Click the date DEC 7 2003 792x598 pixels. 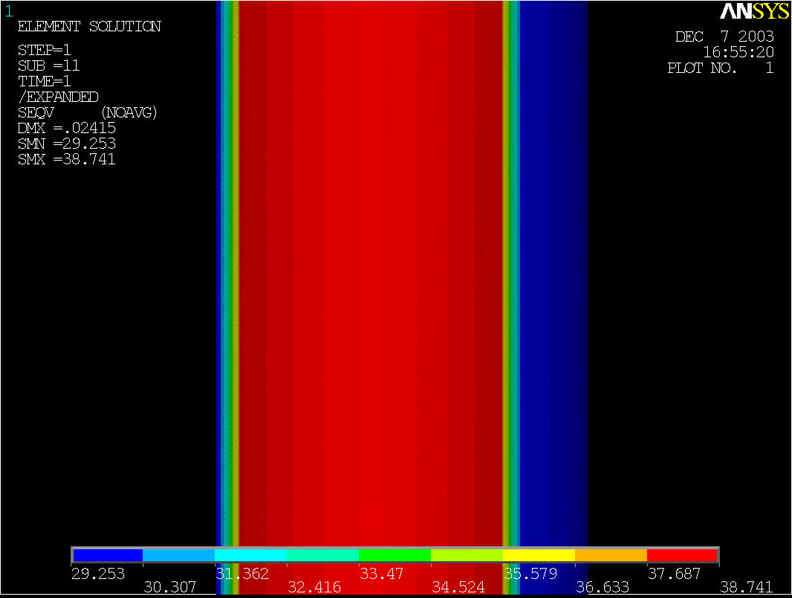point(724,37)
